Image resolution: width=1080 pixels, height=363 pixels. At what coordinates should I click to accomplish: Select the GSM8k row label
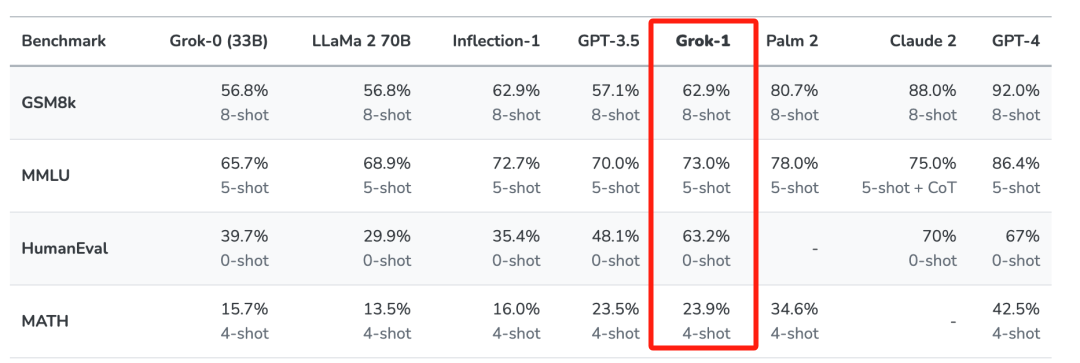pos(47,103)
